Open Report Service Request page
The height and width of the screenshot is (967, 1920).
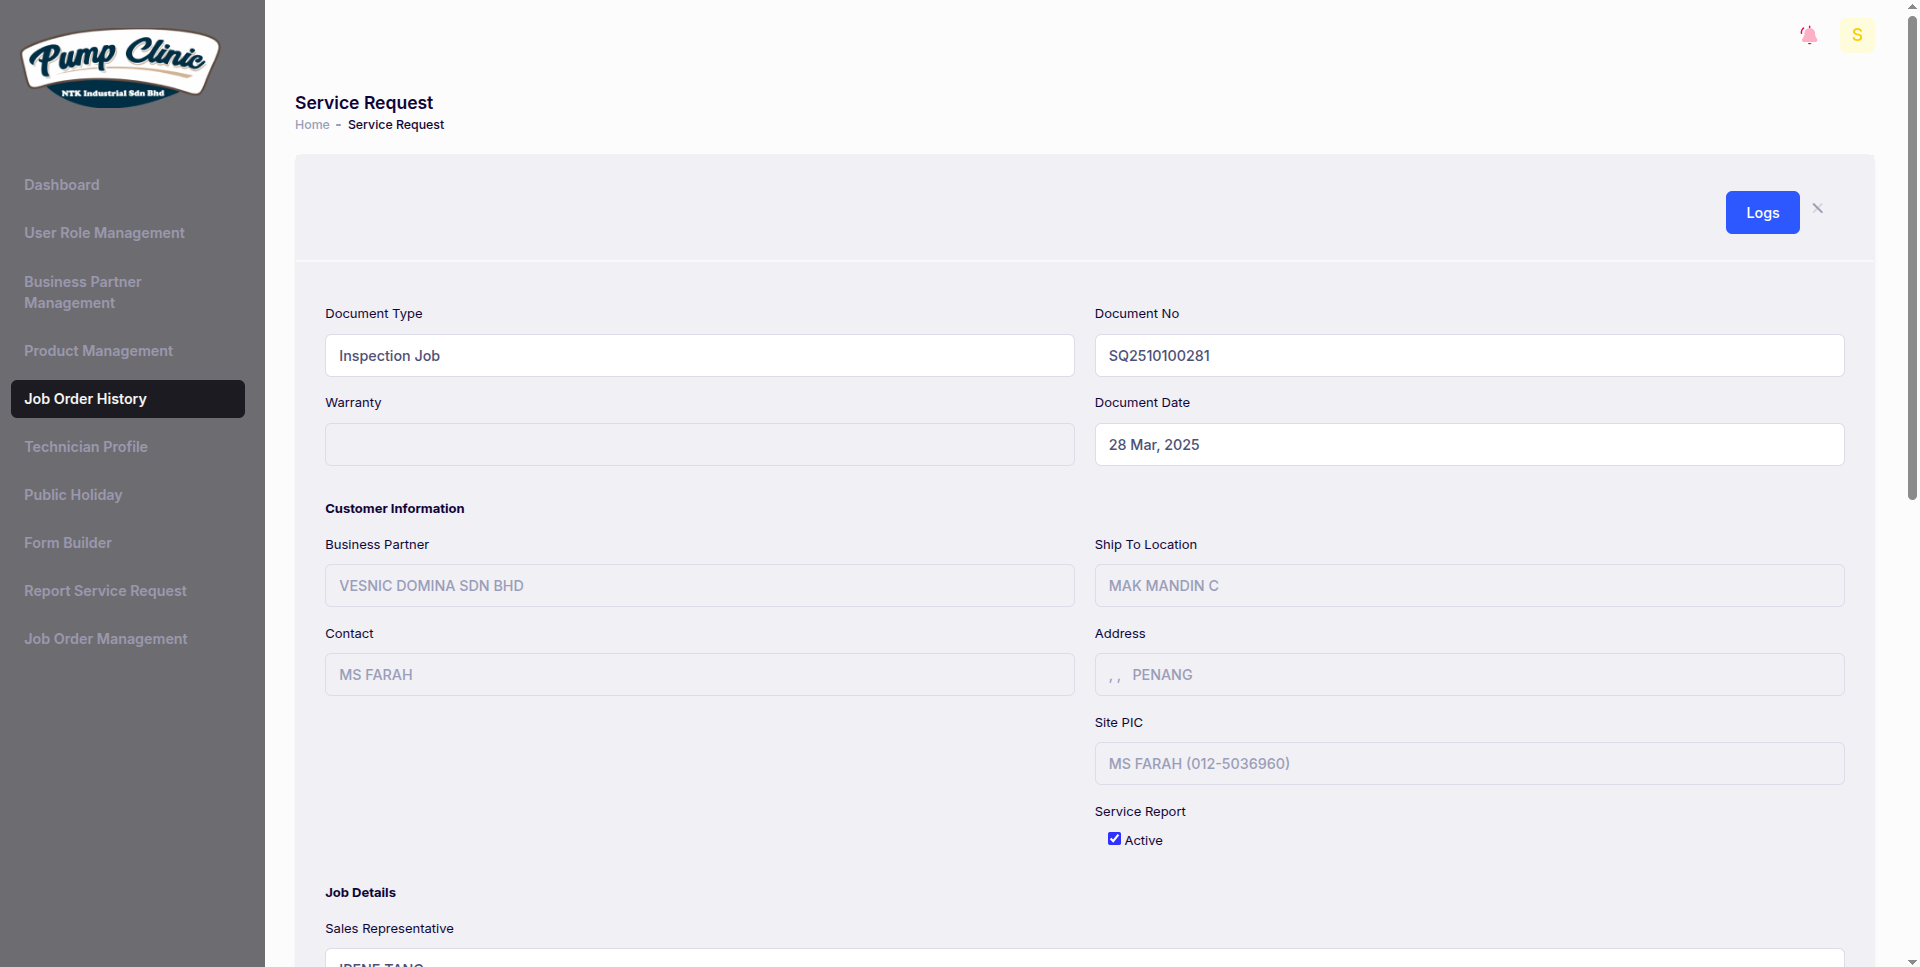pyautogui.click(x=105, y=591)
